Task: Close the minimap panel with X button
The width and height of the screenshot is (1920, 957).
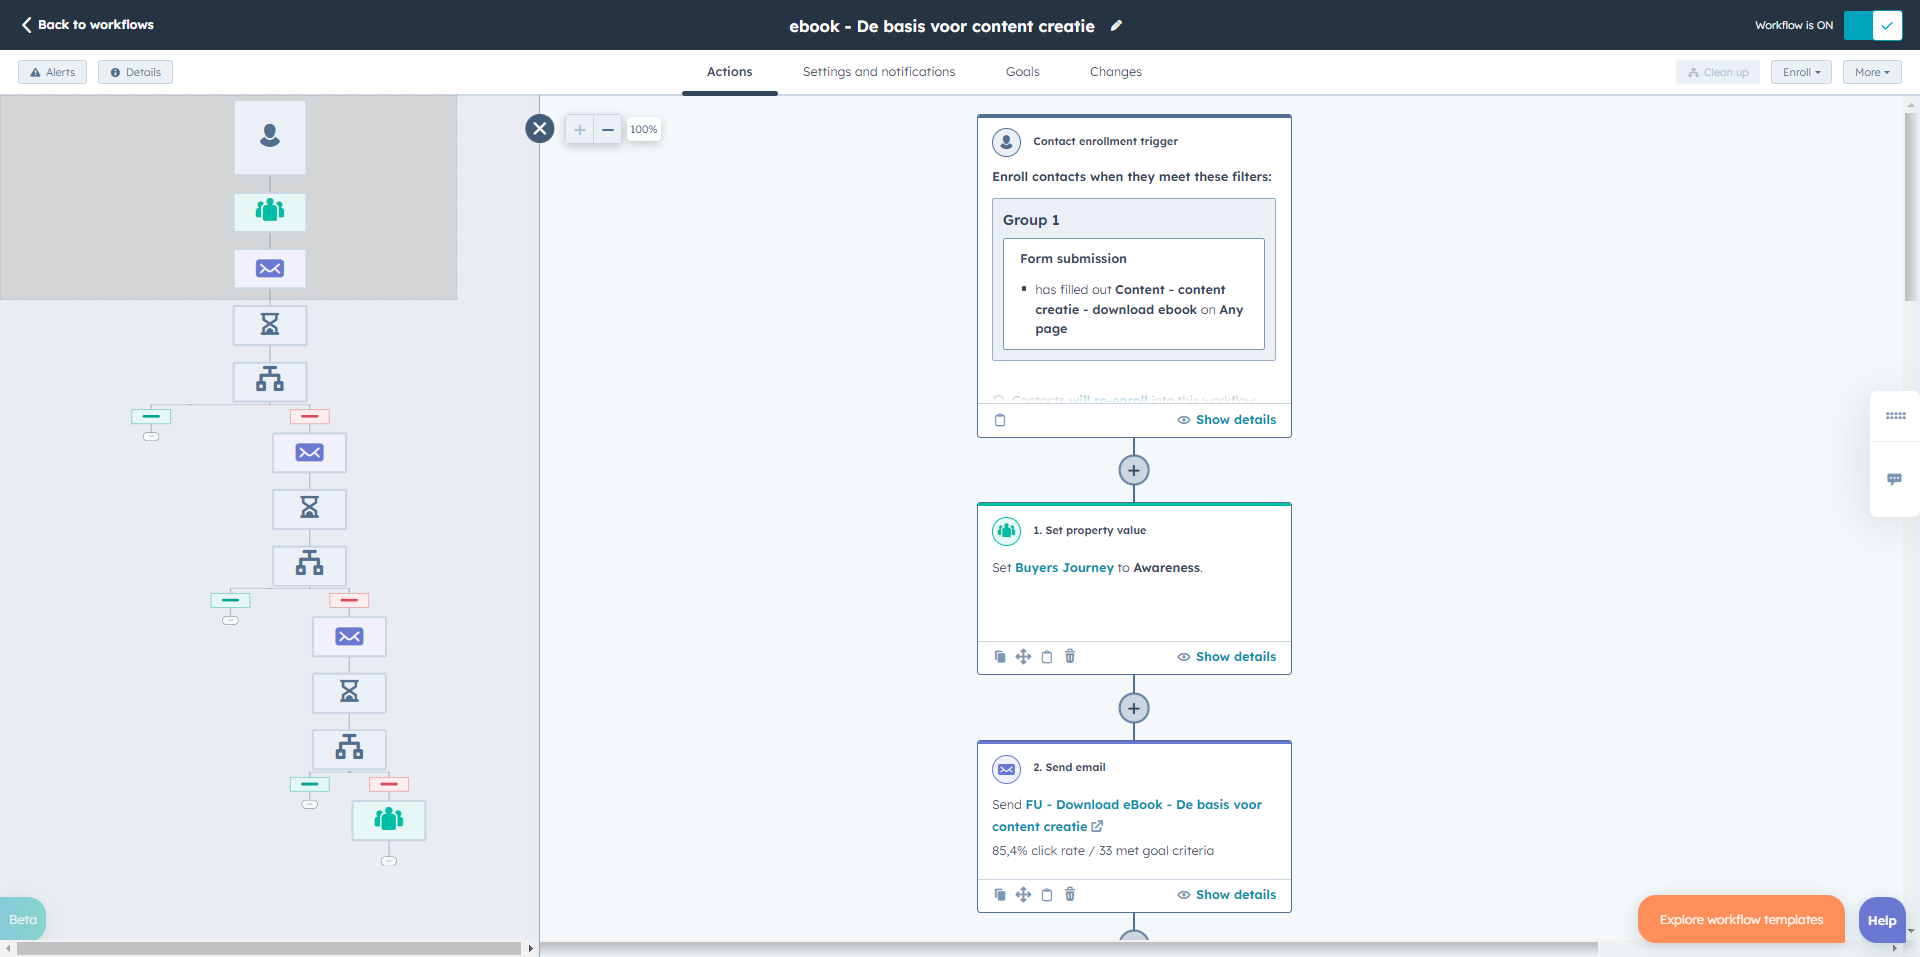Action: pyautogui.click(x=540, y=128)
